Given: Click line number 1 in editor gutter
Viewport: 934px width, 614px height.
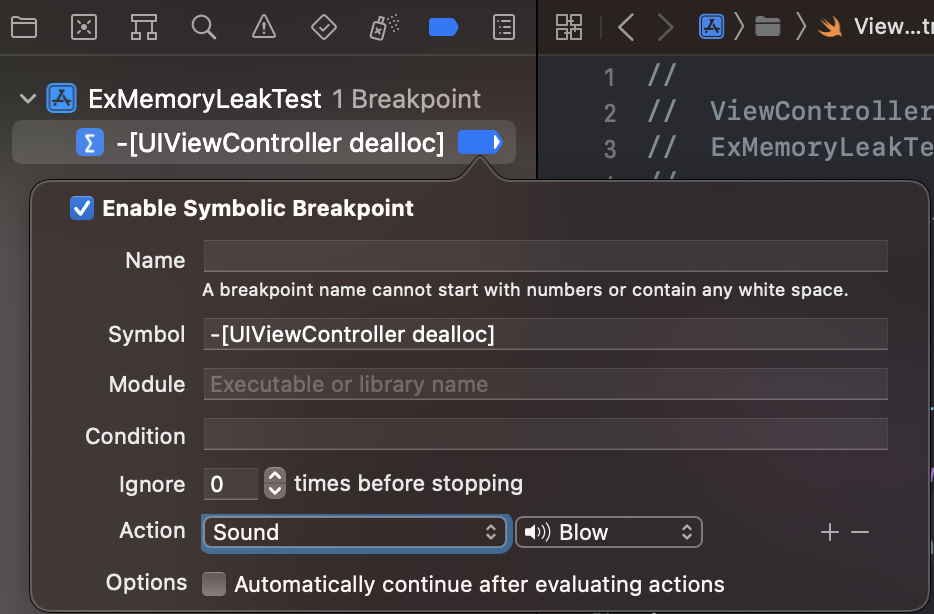Looking at the screenshot, I should pos(609,77).
